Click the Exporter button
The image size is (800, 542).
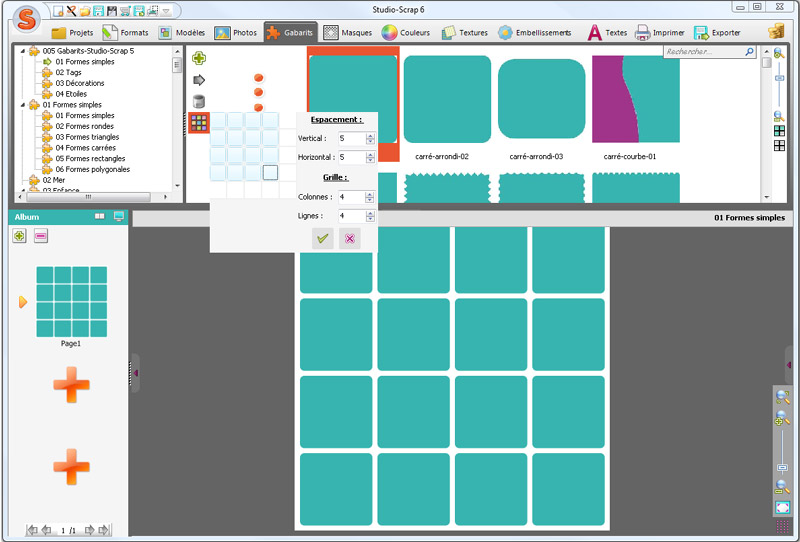[x=717, y=33]
